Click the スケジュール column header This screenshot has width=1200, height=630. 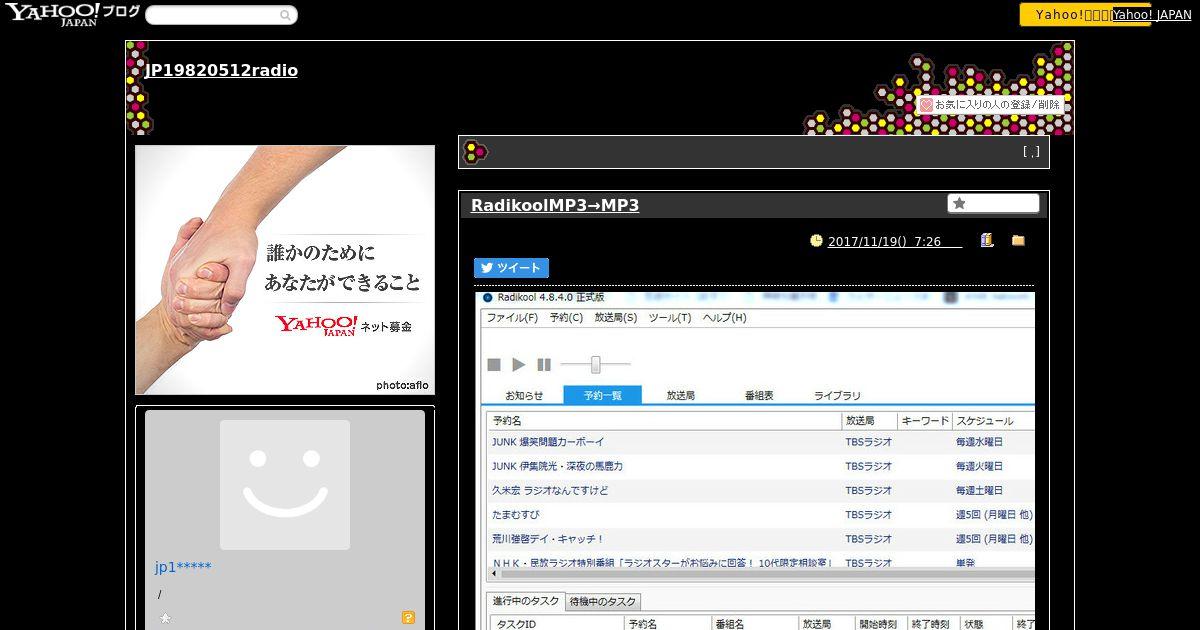993,421
